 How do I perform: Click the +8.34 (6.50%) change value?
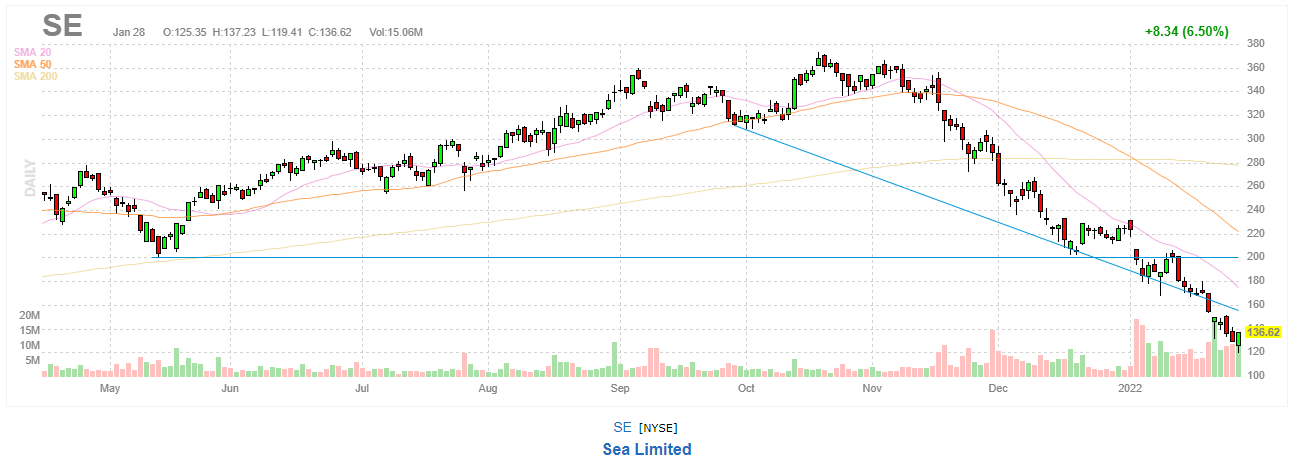pos(1187,32)
